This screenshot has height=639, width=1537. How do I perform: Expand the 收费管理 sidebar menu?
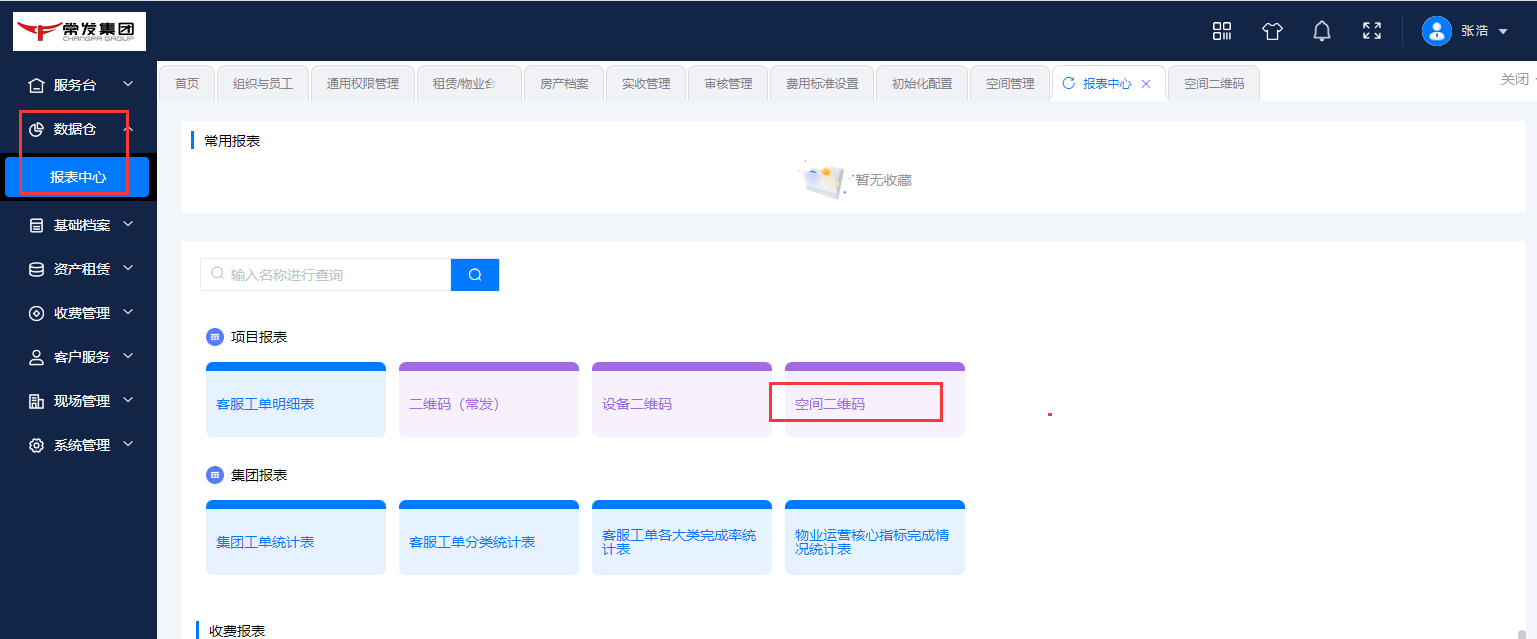78,313
